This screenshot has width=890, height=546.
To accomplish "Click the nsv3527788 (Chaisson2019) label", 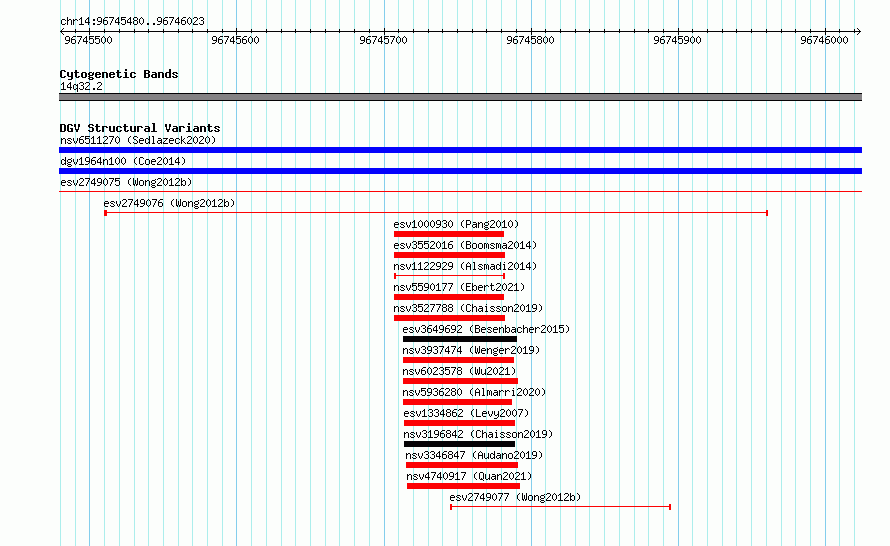I will tap(468, 308).
